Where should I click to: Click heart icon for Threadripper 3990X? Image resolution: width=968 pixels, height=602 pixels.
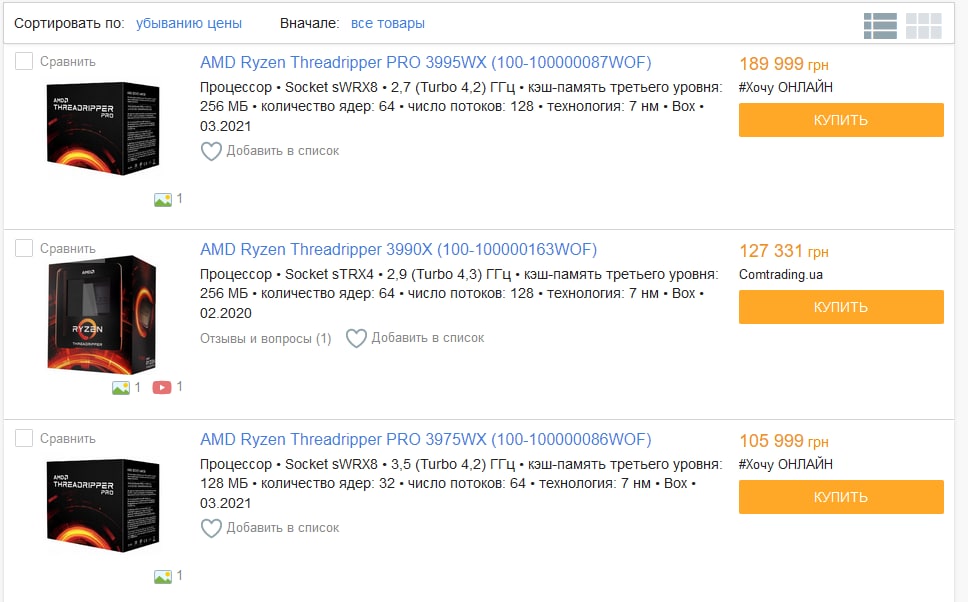click(356, 338)
